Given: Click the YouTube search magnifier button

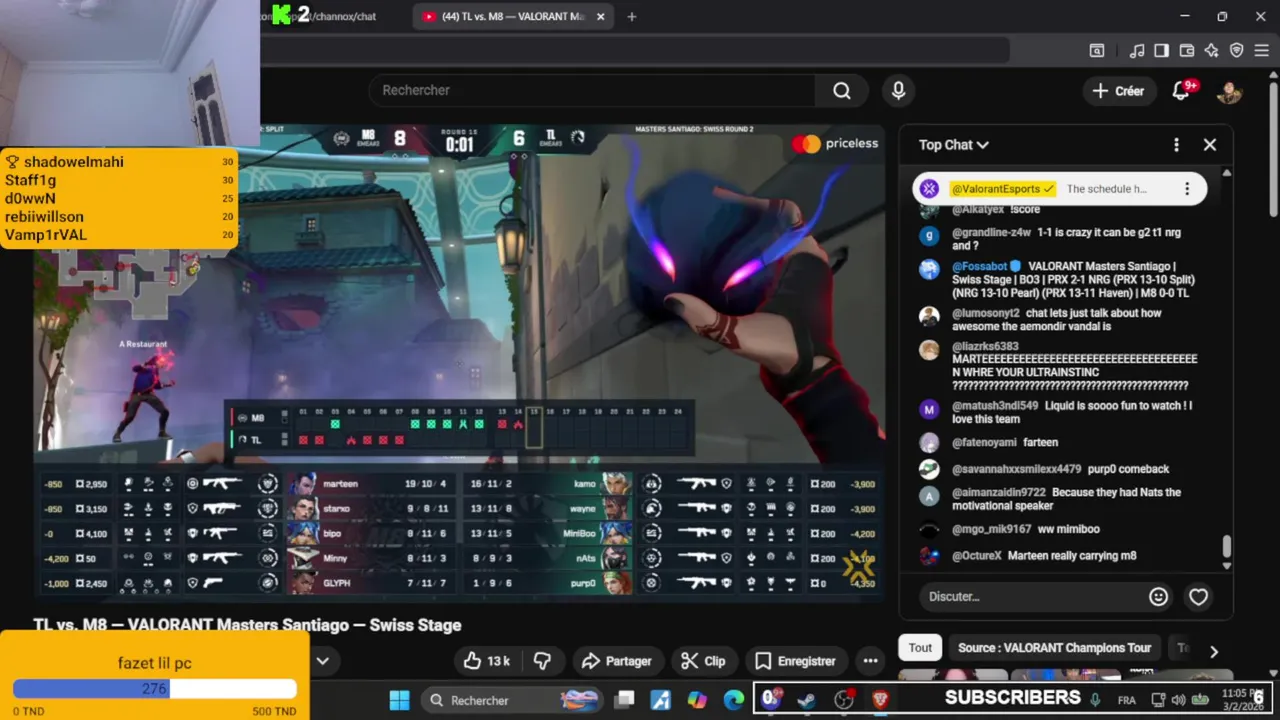Looking at the screenshot, I should 842,91.
